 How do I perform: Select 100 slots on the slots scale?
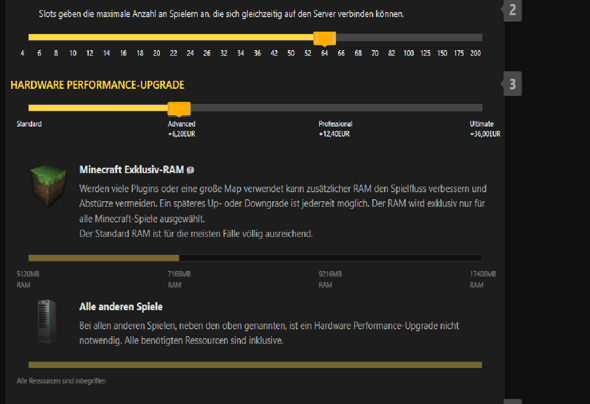409,53
